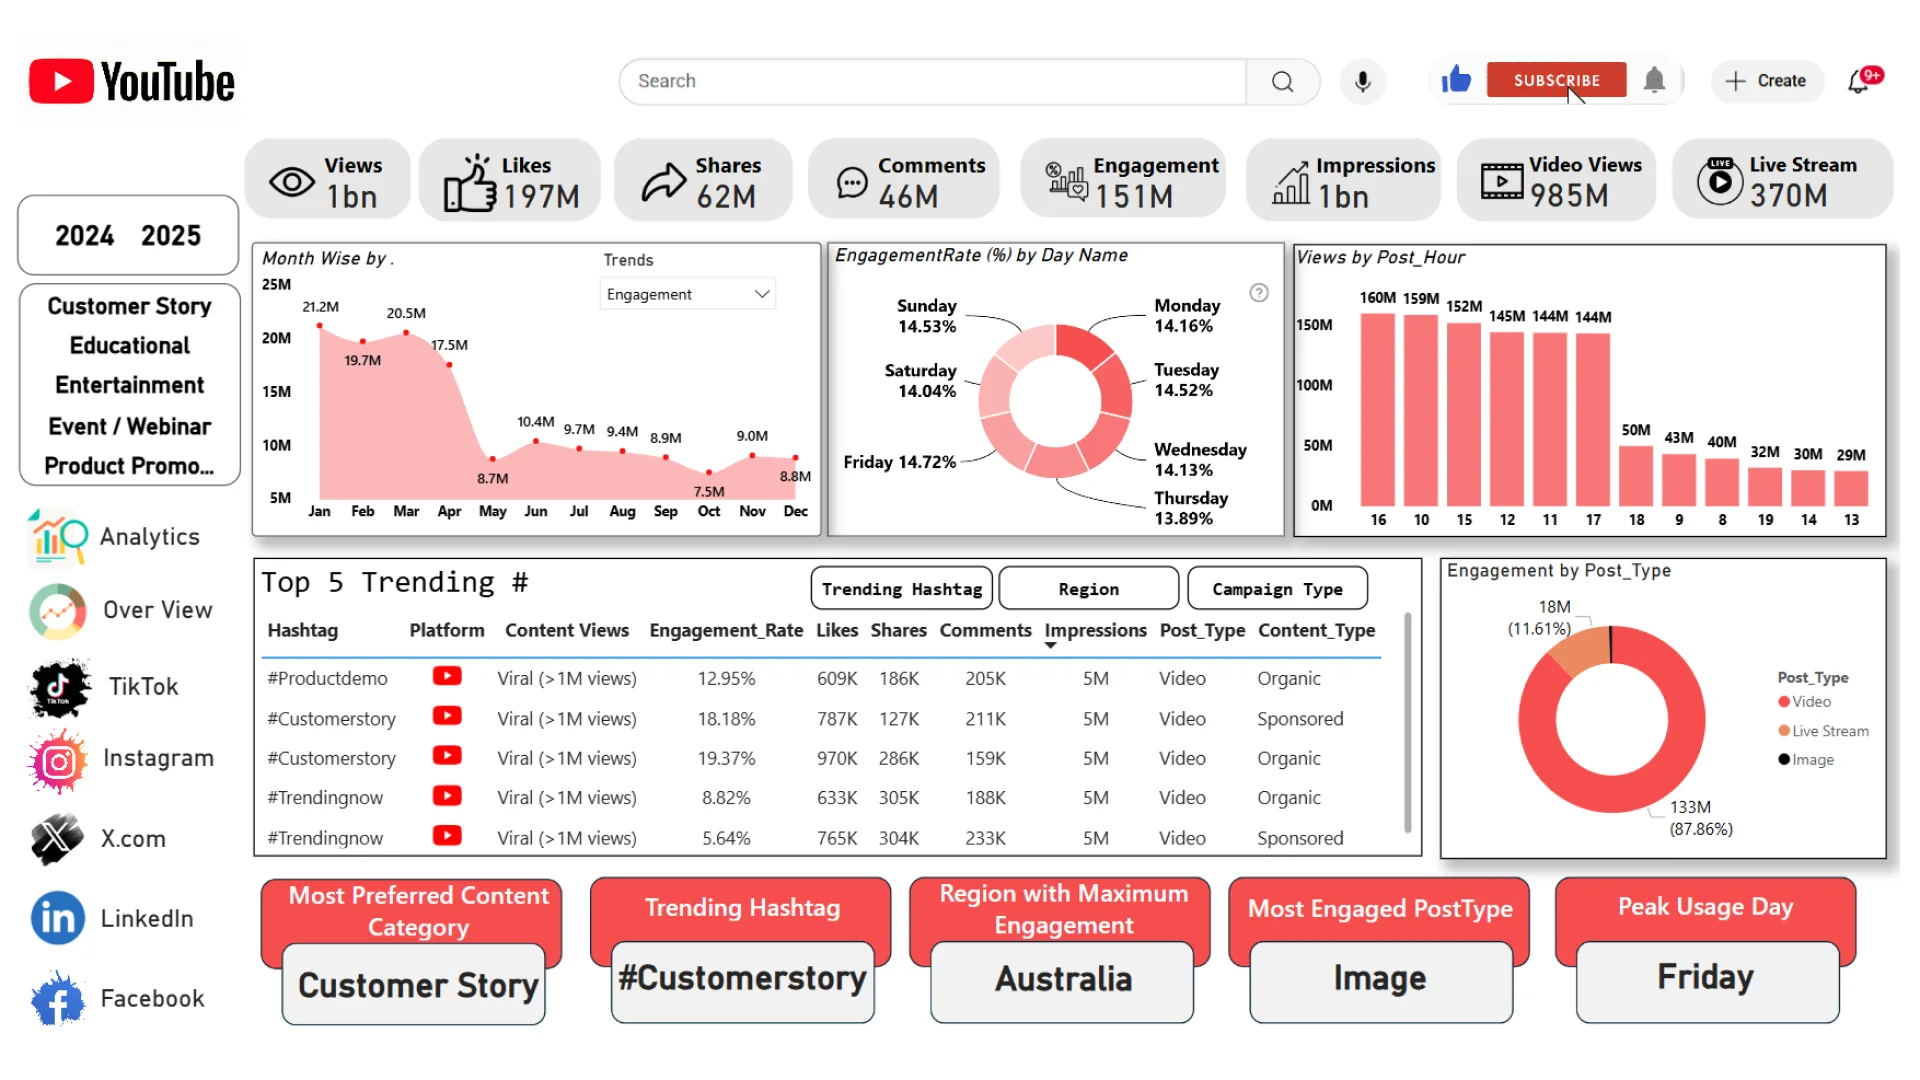The image size is (1920, 1080).
Task: Click the Image legend color swatch
Action: (x=1784, y=760)
